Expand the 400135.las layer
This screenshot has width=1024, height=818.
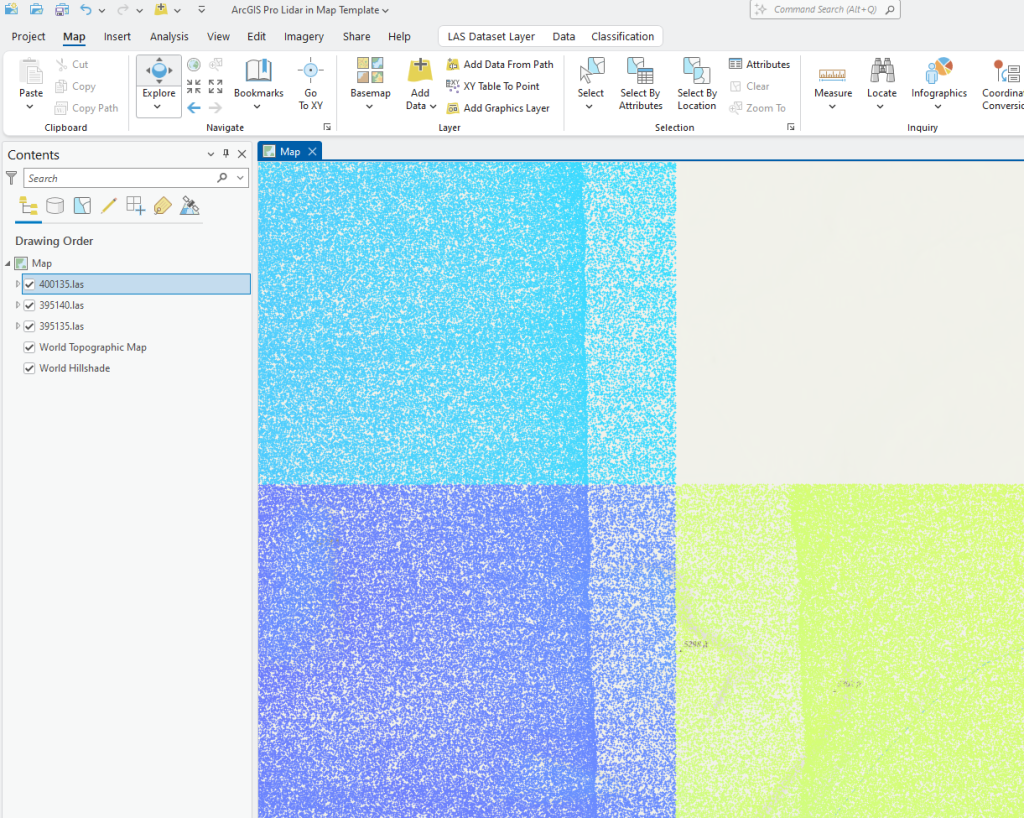(17, 284)
